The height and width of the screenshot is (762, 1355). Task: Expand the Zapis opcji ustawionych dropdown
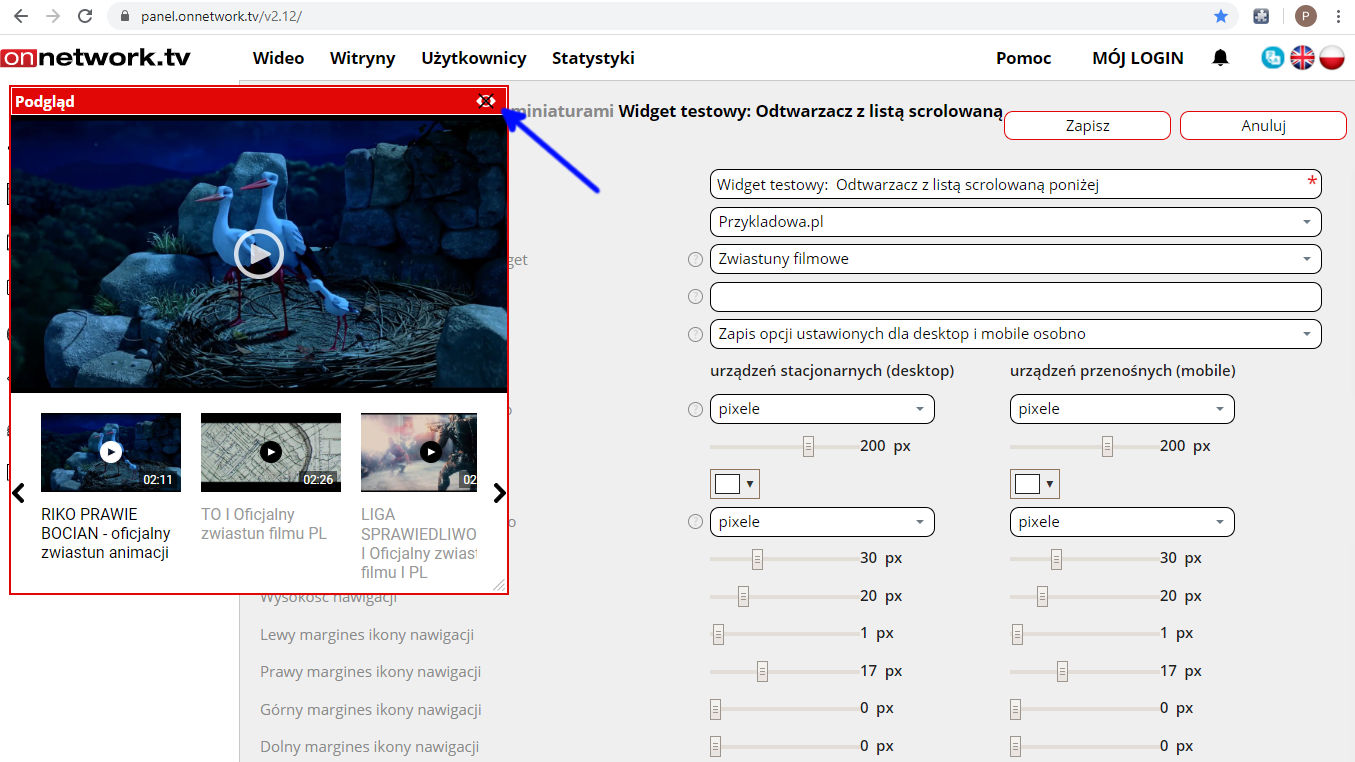1016,334
